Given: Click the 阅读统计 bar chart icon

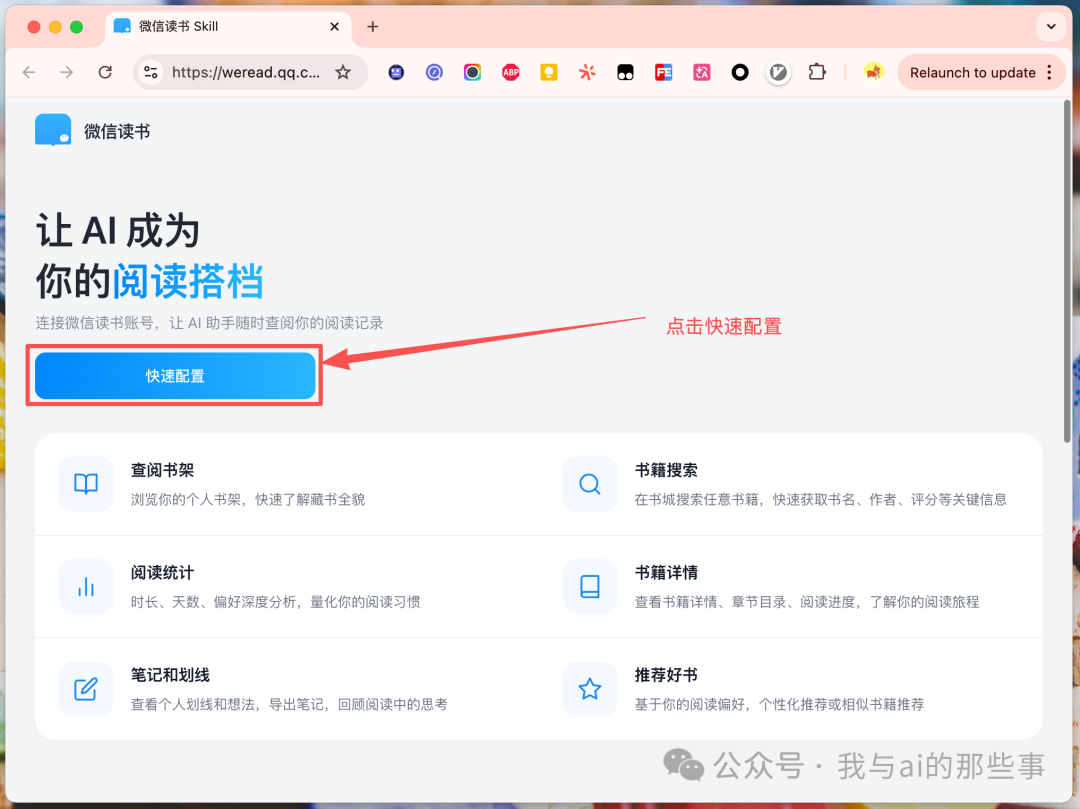Looking at the screenshot, I should pos(86,587).
